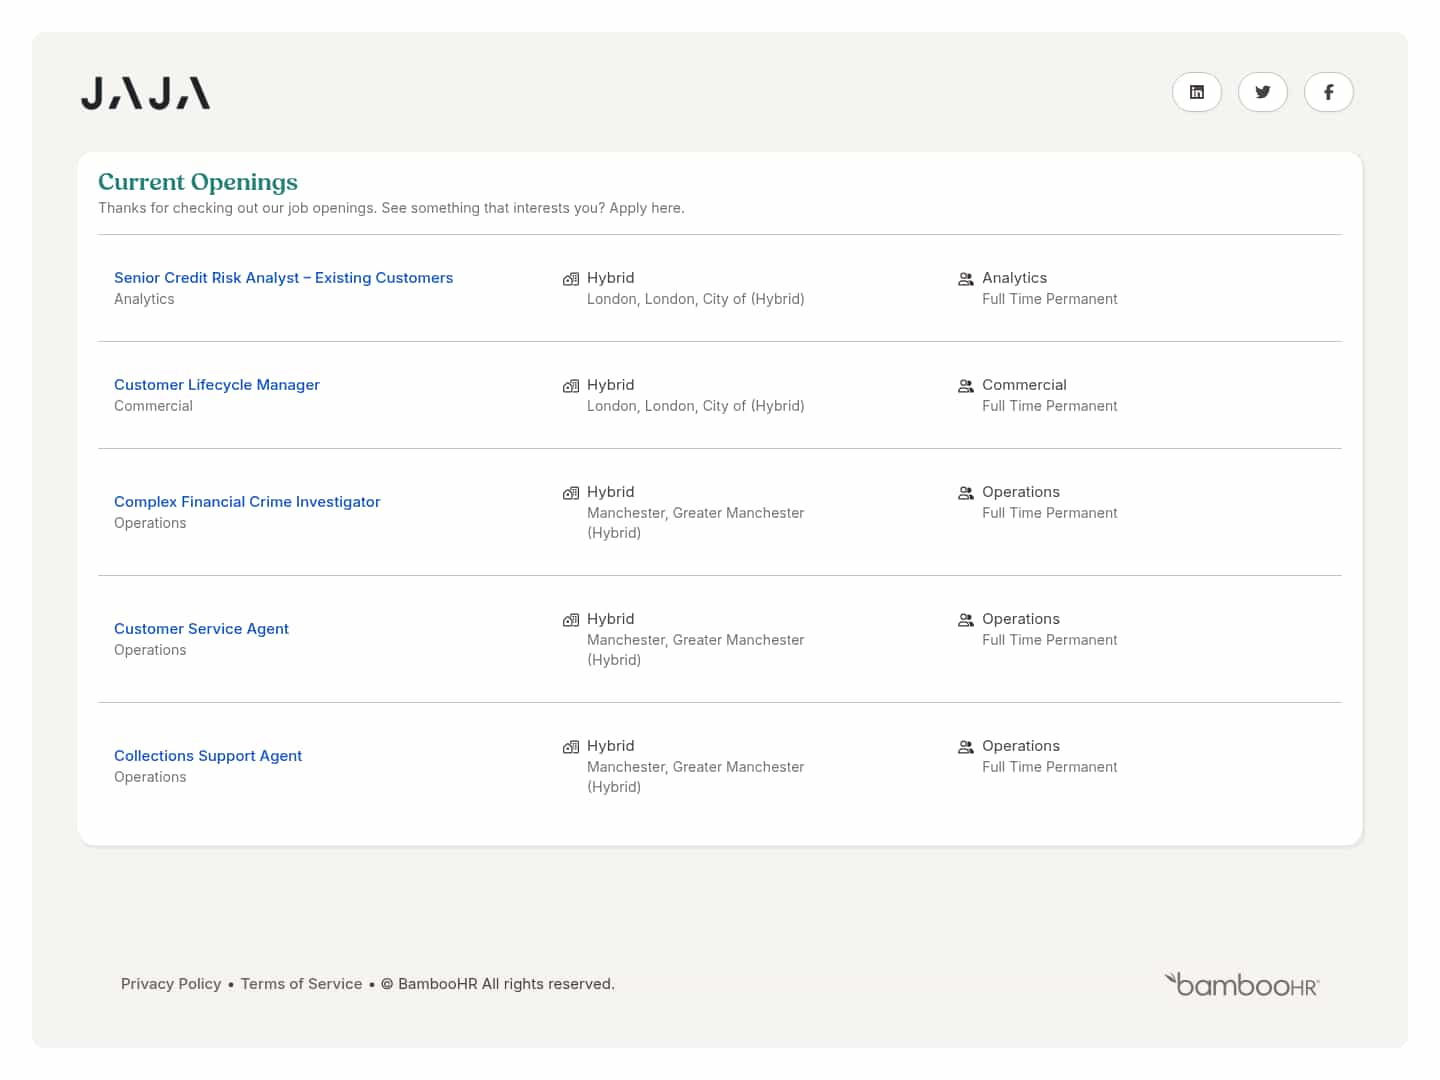Click 'London, London, City of (Hybrid)' in Senior Credit row
Viewport: 1440px width, 1080px height.
(696, 299)
